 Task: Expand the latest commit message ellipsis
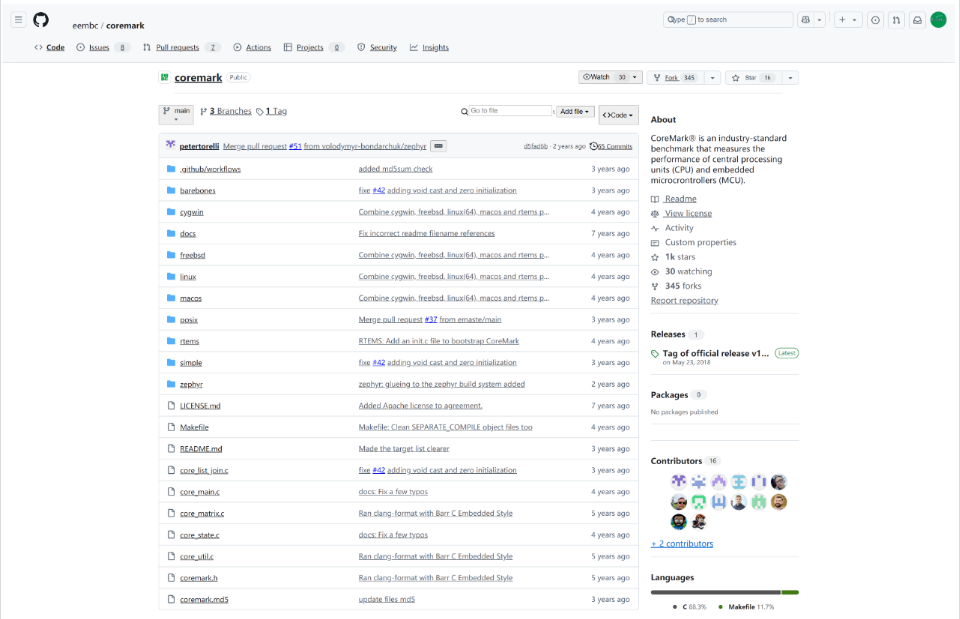[x=438, y=146]
